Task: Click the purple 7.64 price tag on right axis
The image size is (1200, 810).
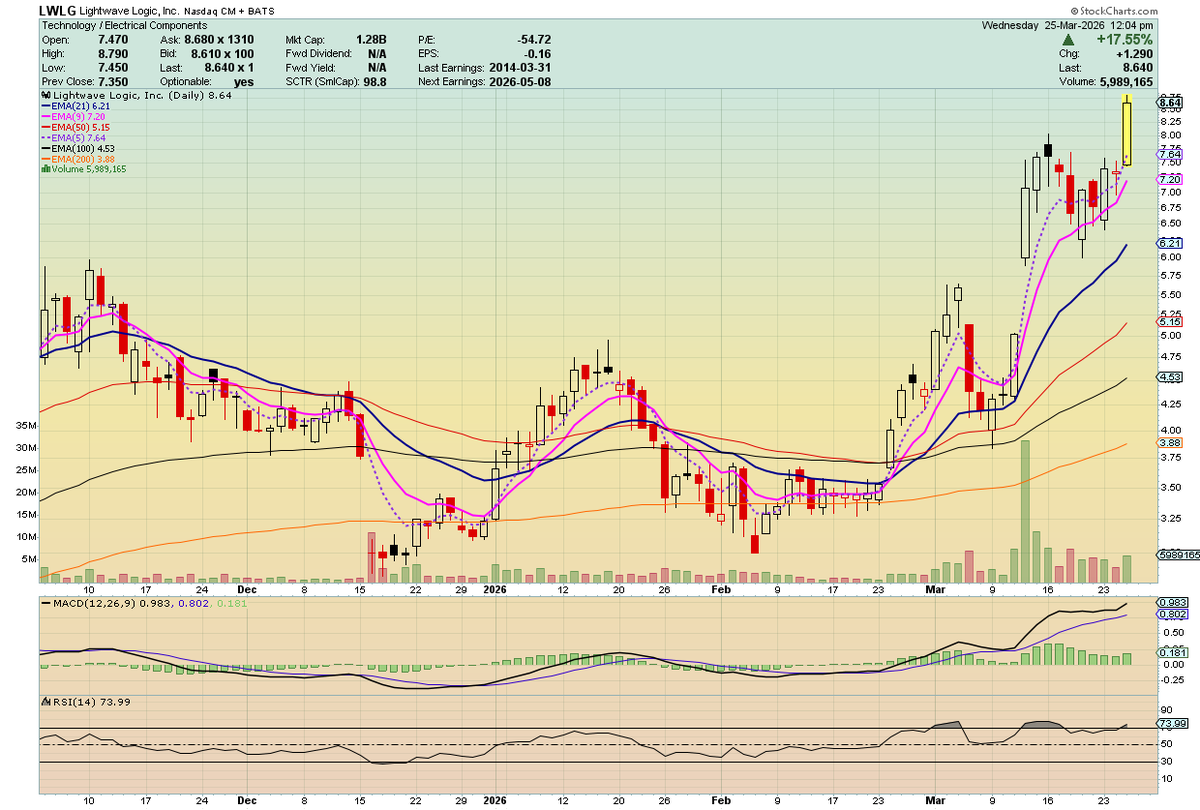Action: point(1171,155)
